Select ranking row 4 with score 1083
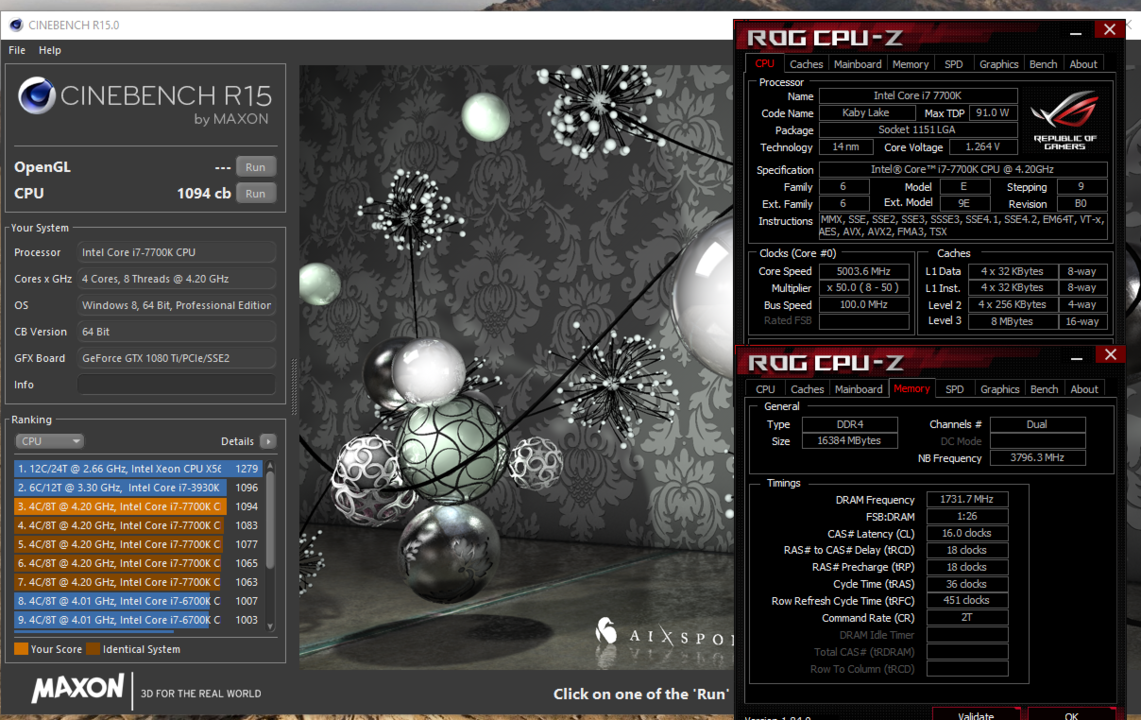1141x720 pixels. pyautogui.click(x=138, y=526)
